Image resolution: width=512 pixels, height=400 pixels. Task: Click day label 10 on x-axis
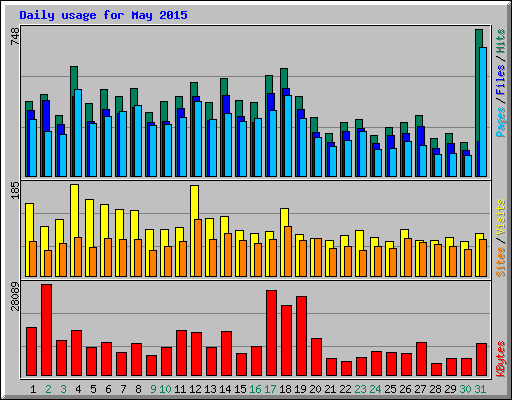pos(165,389)
